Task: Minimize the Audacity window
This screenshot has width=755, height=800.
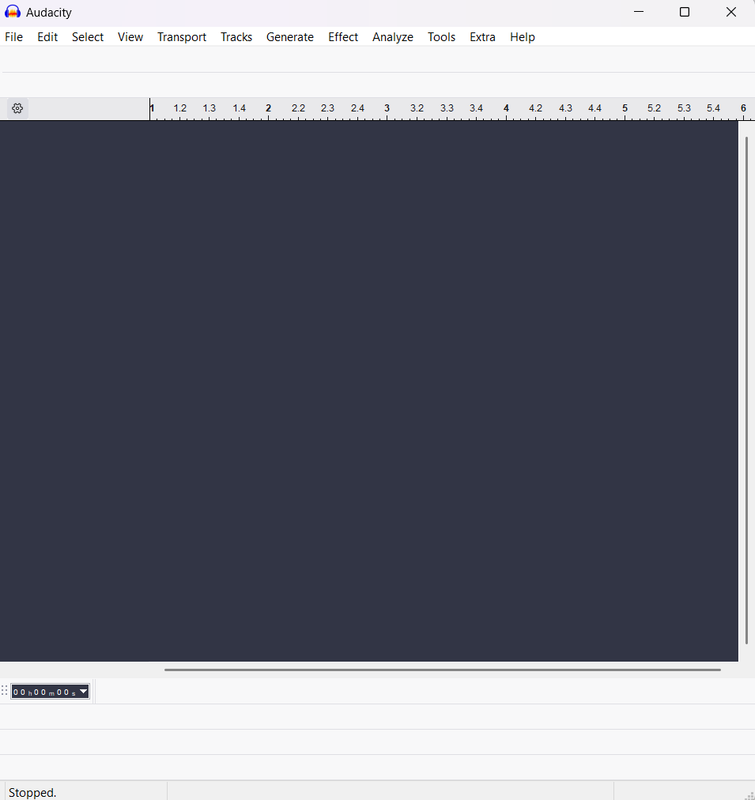Action: pyautogui.click(x=639, y=12)
